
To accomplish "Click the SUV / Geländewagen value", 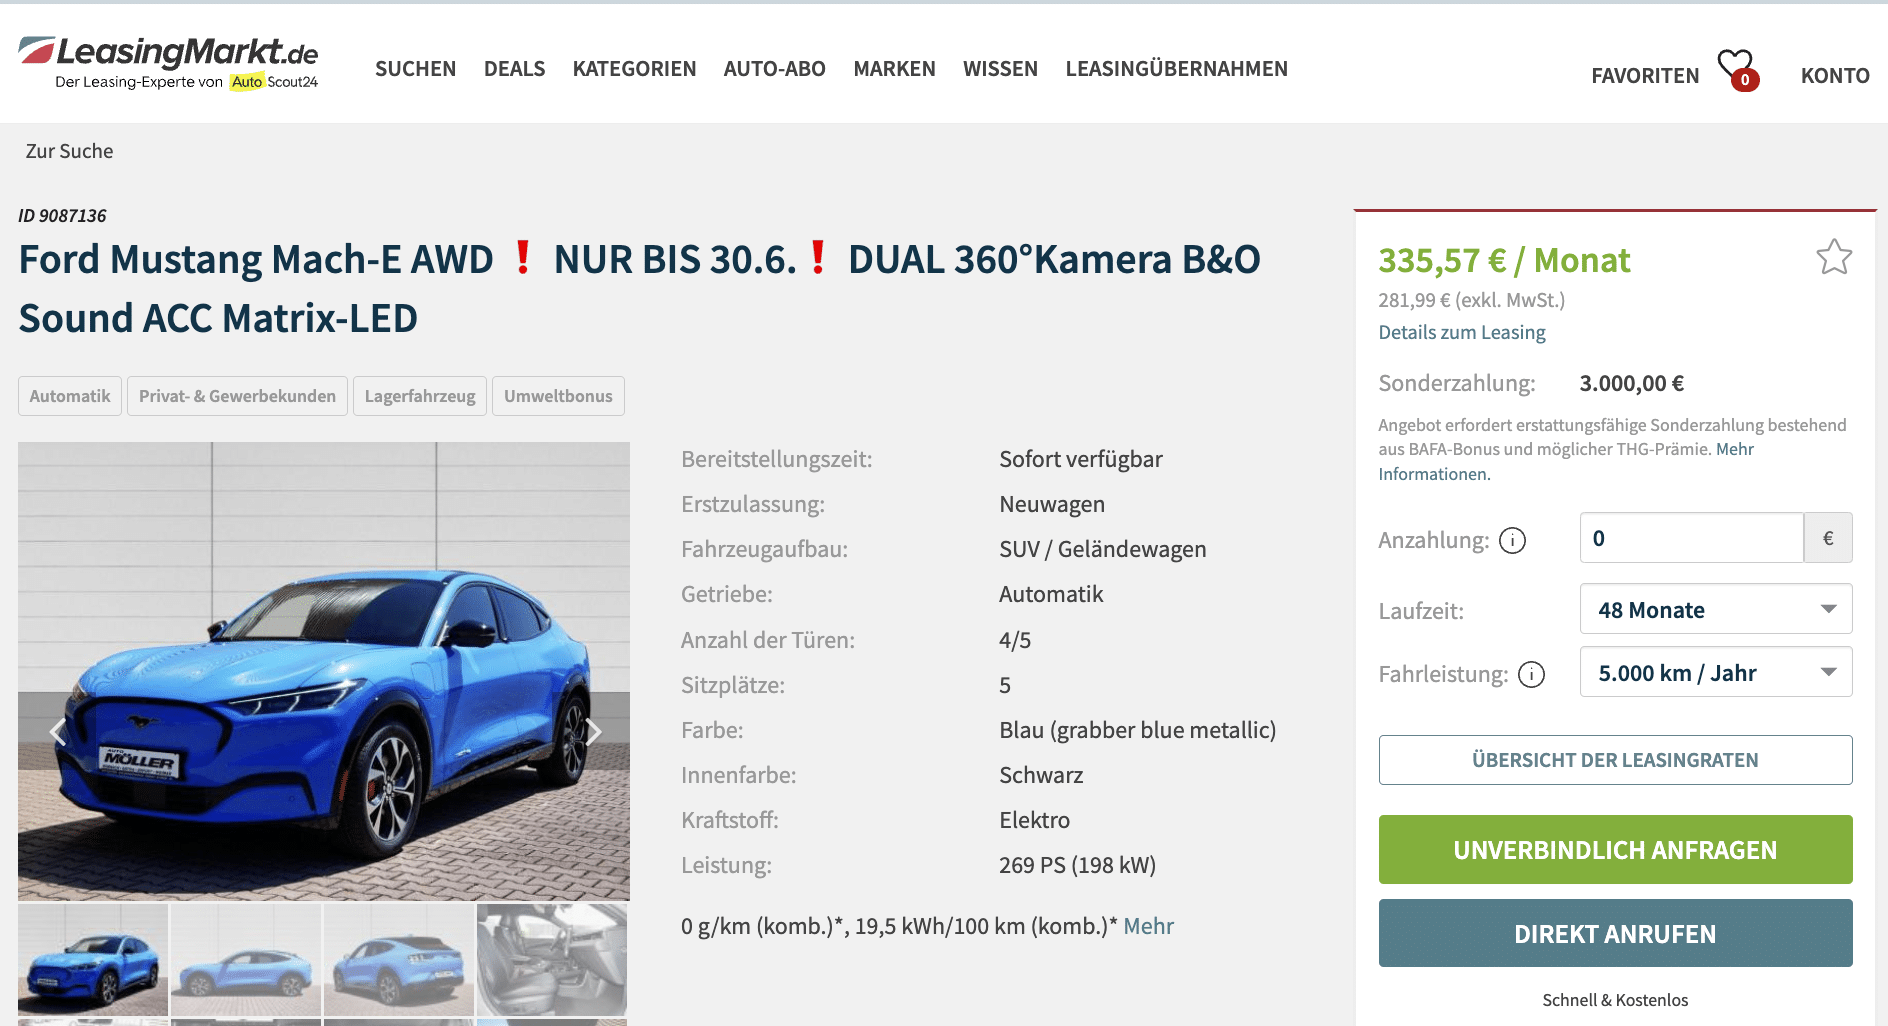I will [1103, 549].
